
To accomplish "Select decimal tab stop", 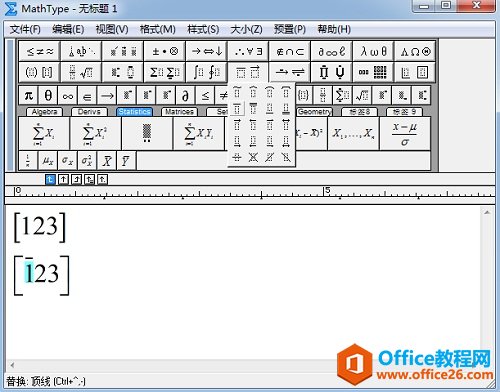I will click(x=102, y=180).
